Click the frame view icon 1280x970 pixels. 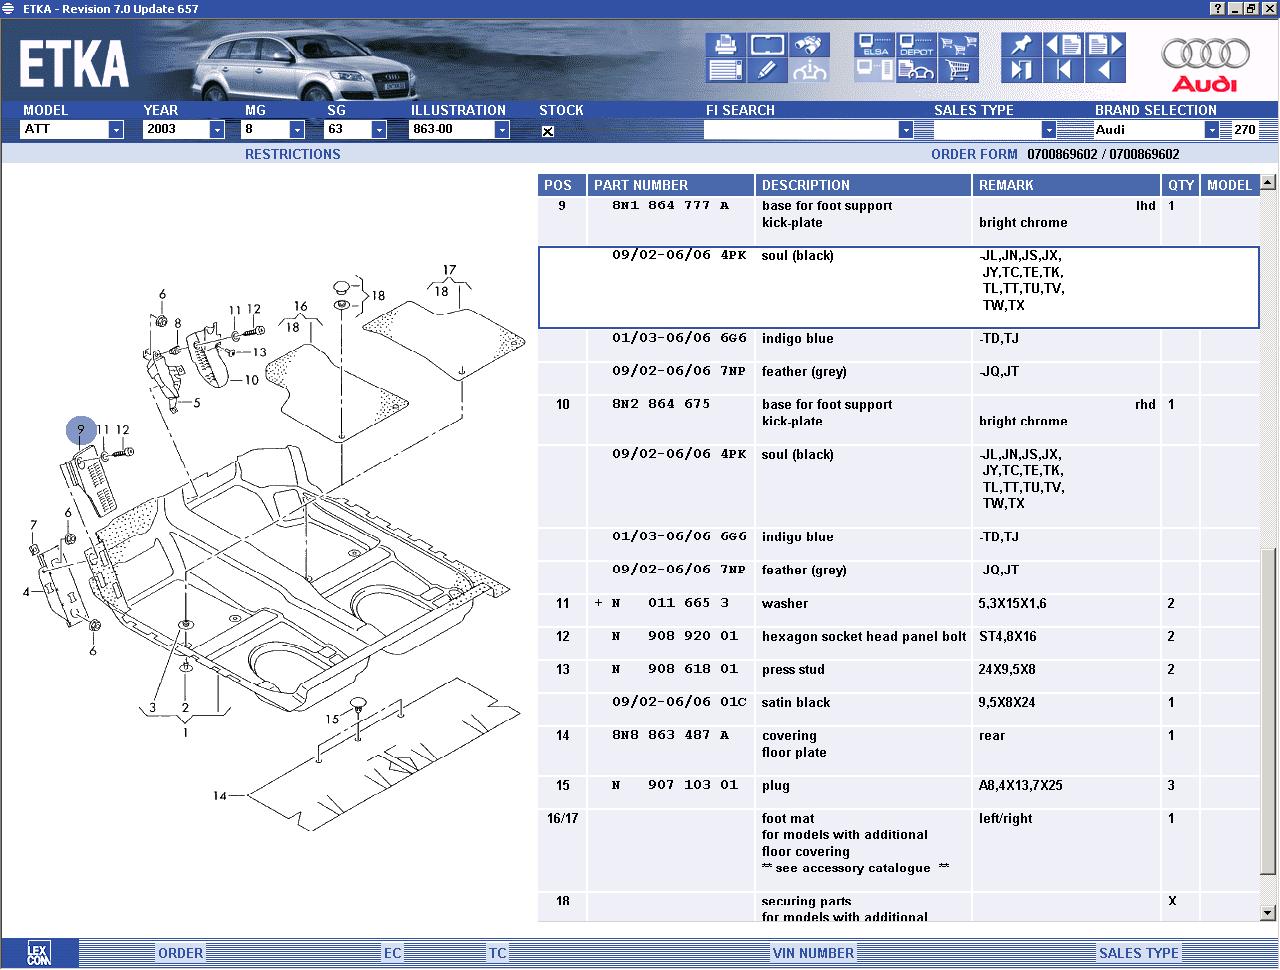(x=767, y=45)
